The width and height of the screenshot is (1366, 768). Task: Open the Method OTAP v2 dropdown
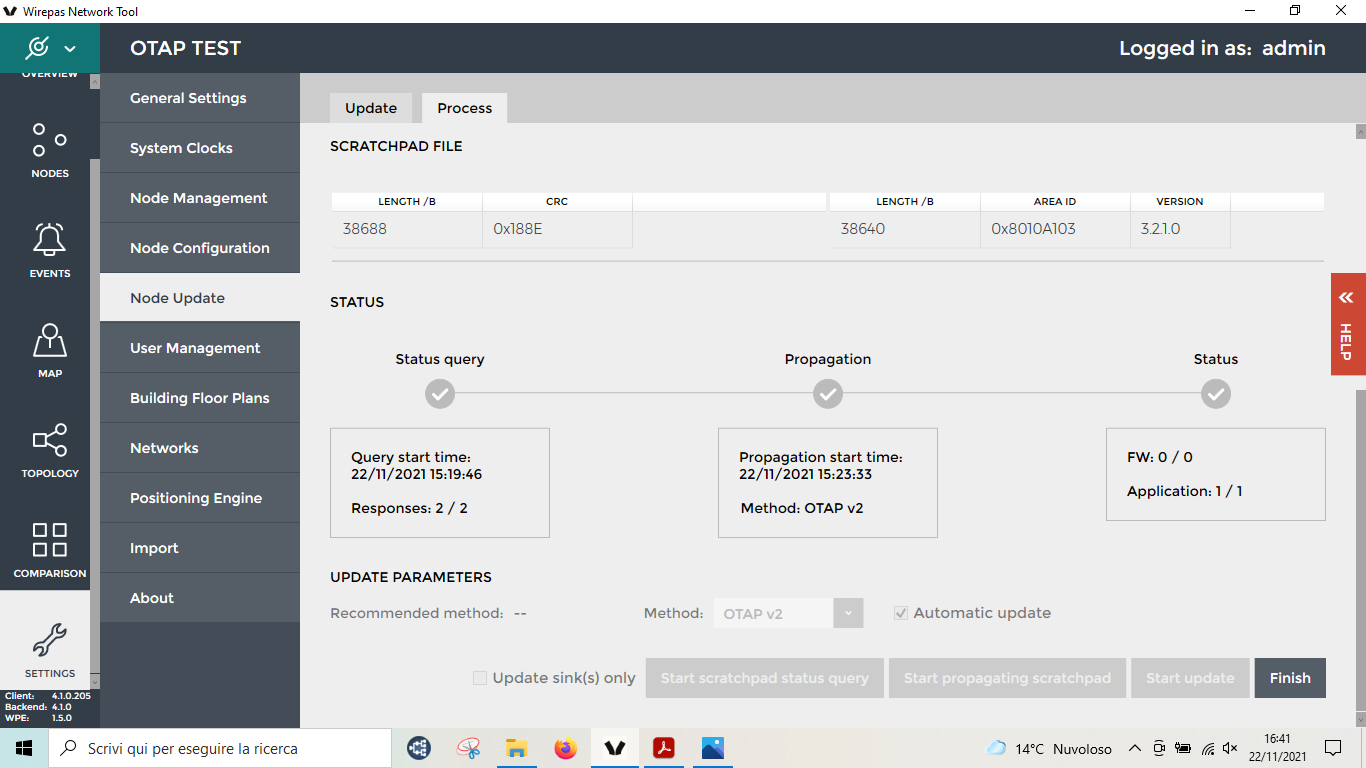[788, 613]
